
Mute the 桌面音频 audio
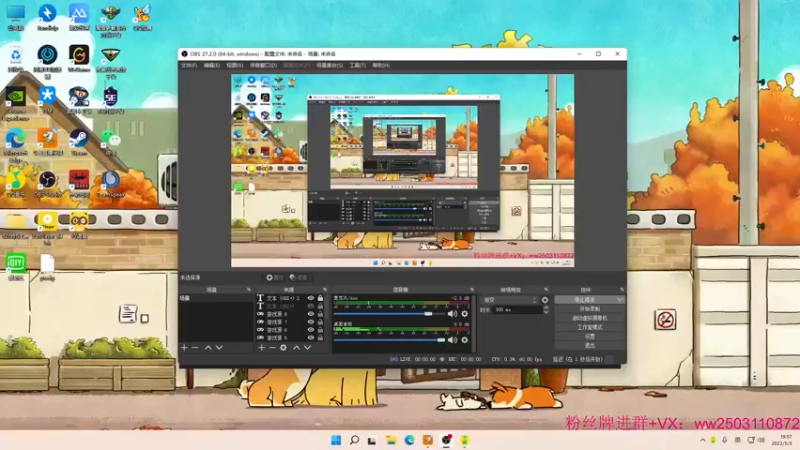pyautogui.click(x=452, y=340)
